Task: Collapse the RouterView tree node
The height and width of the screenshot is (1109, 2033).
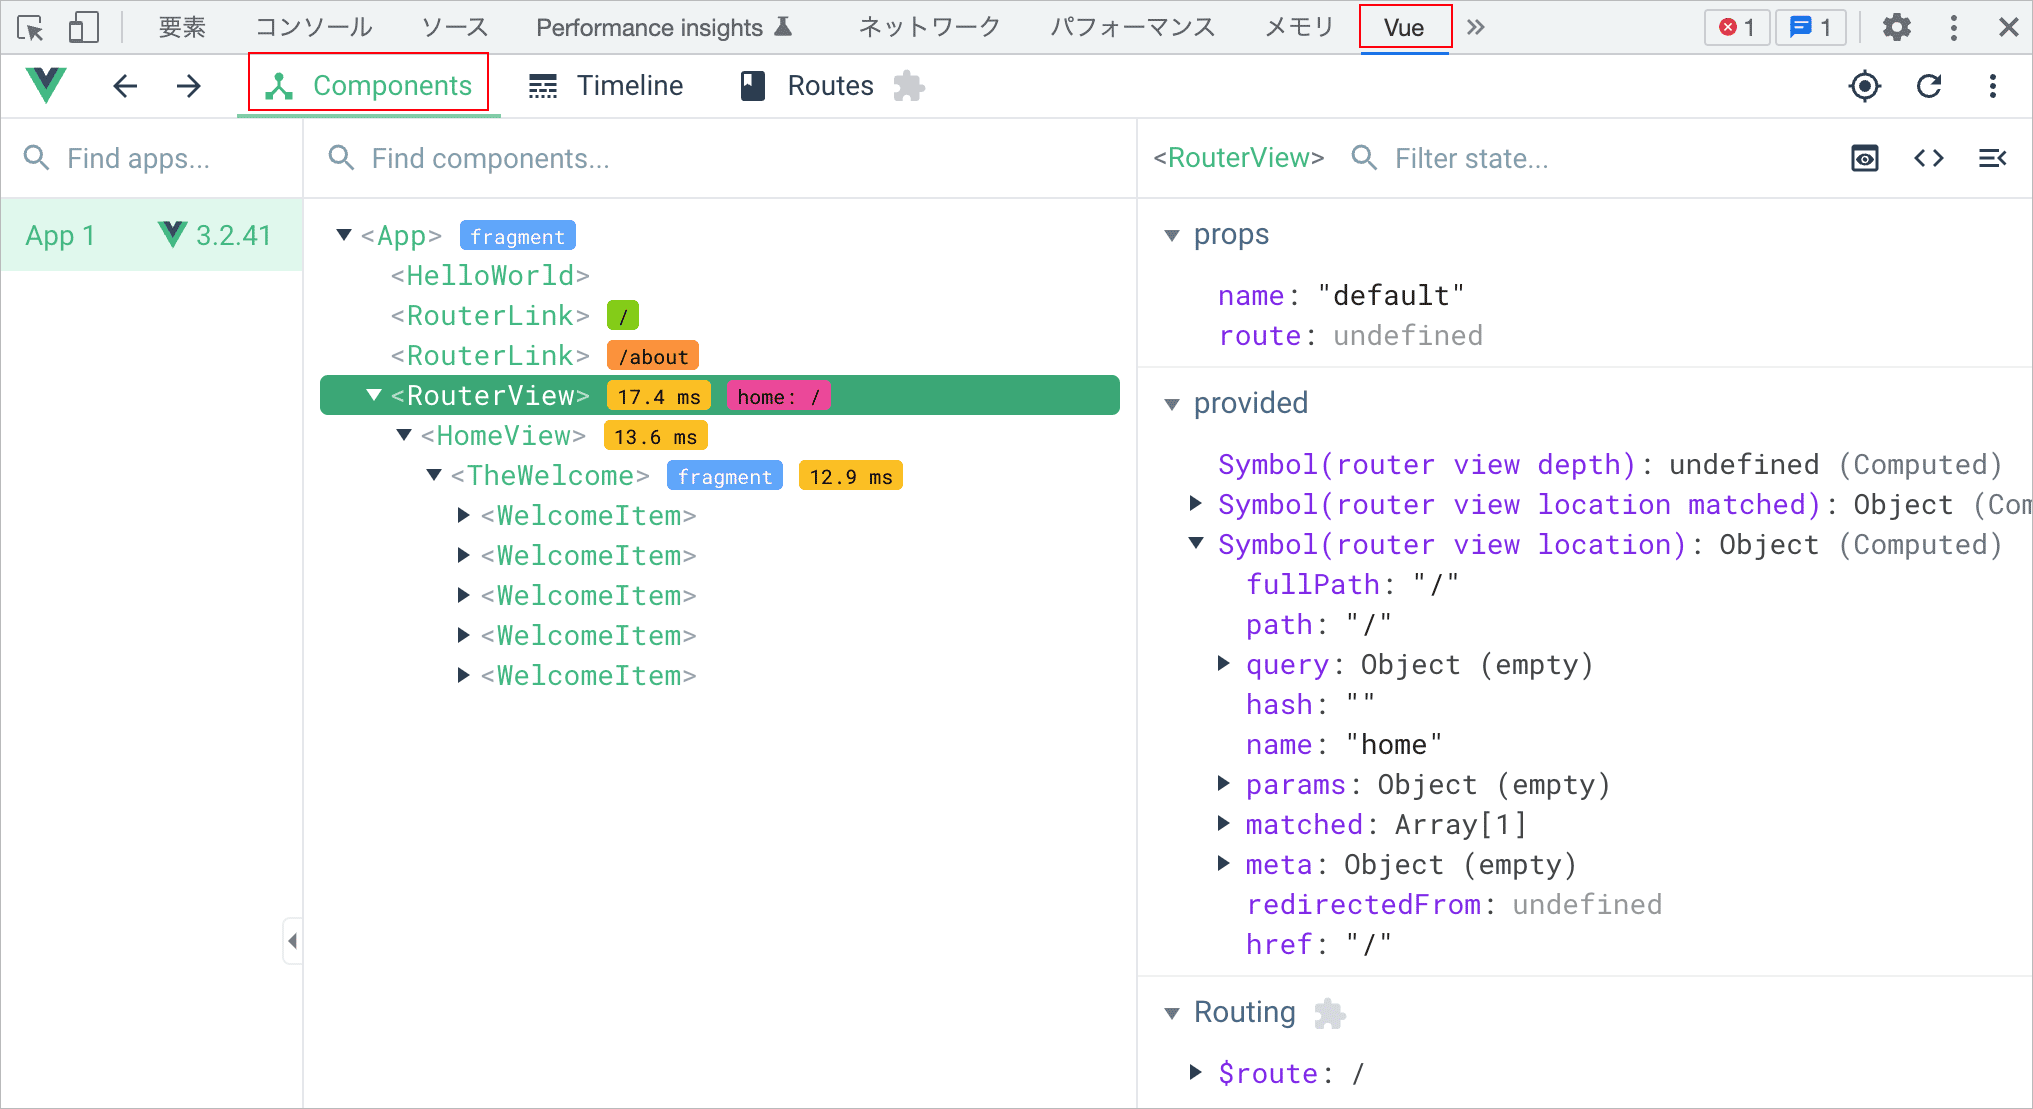Action: (x=374, y=395)
